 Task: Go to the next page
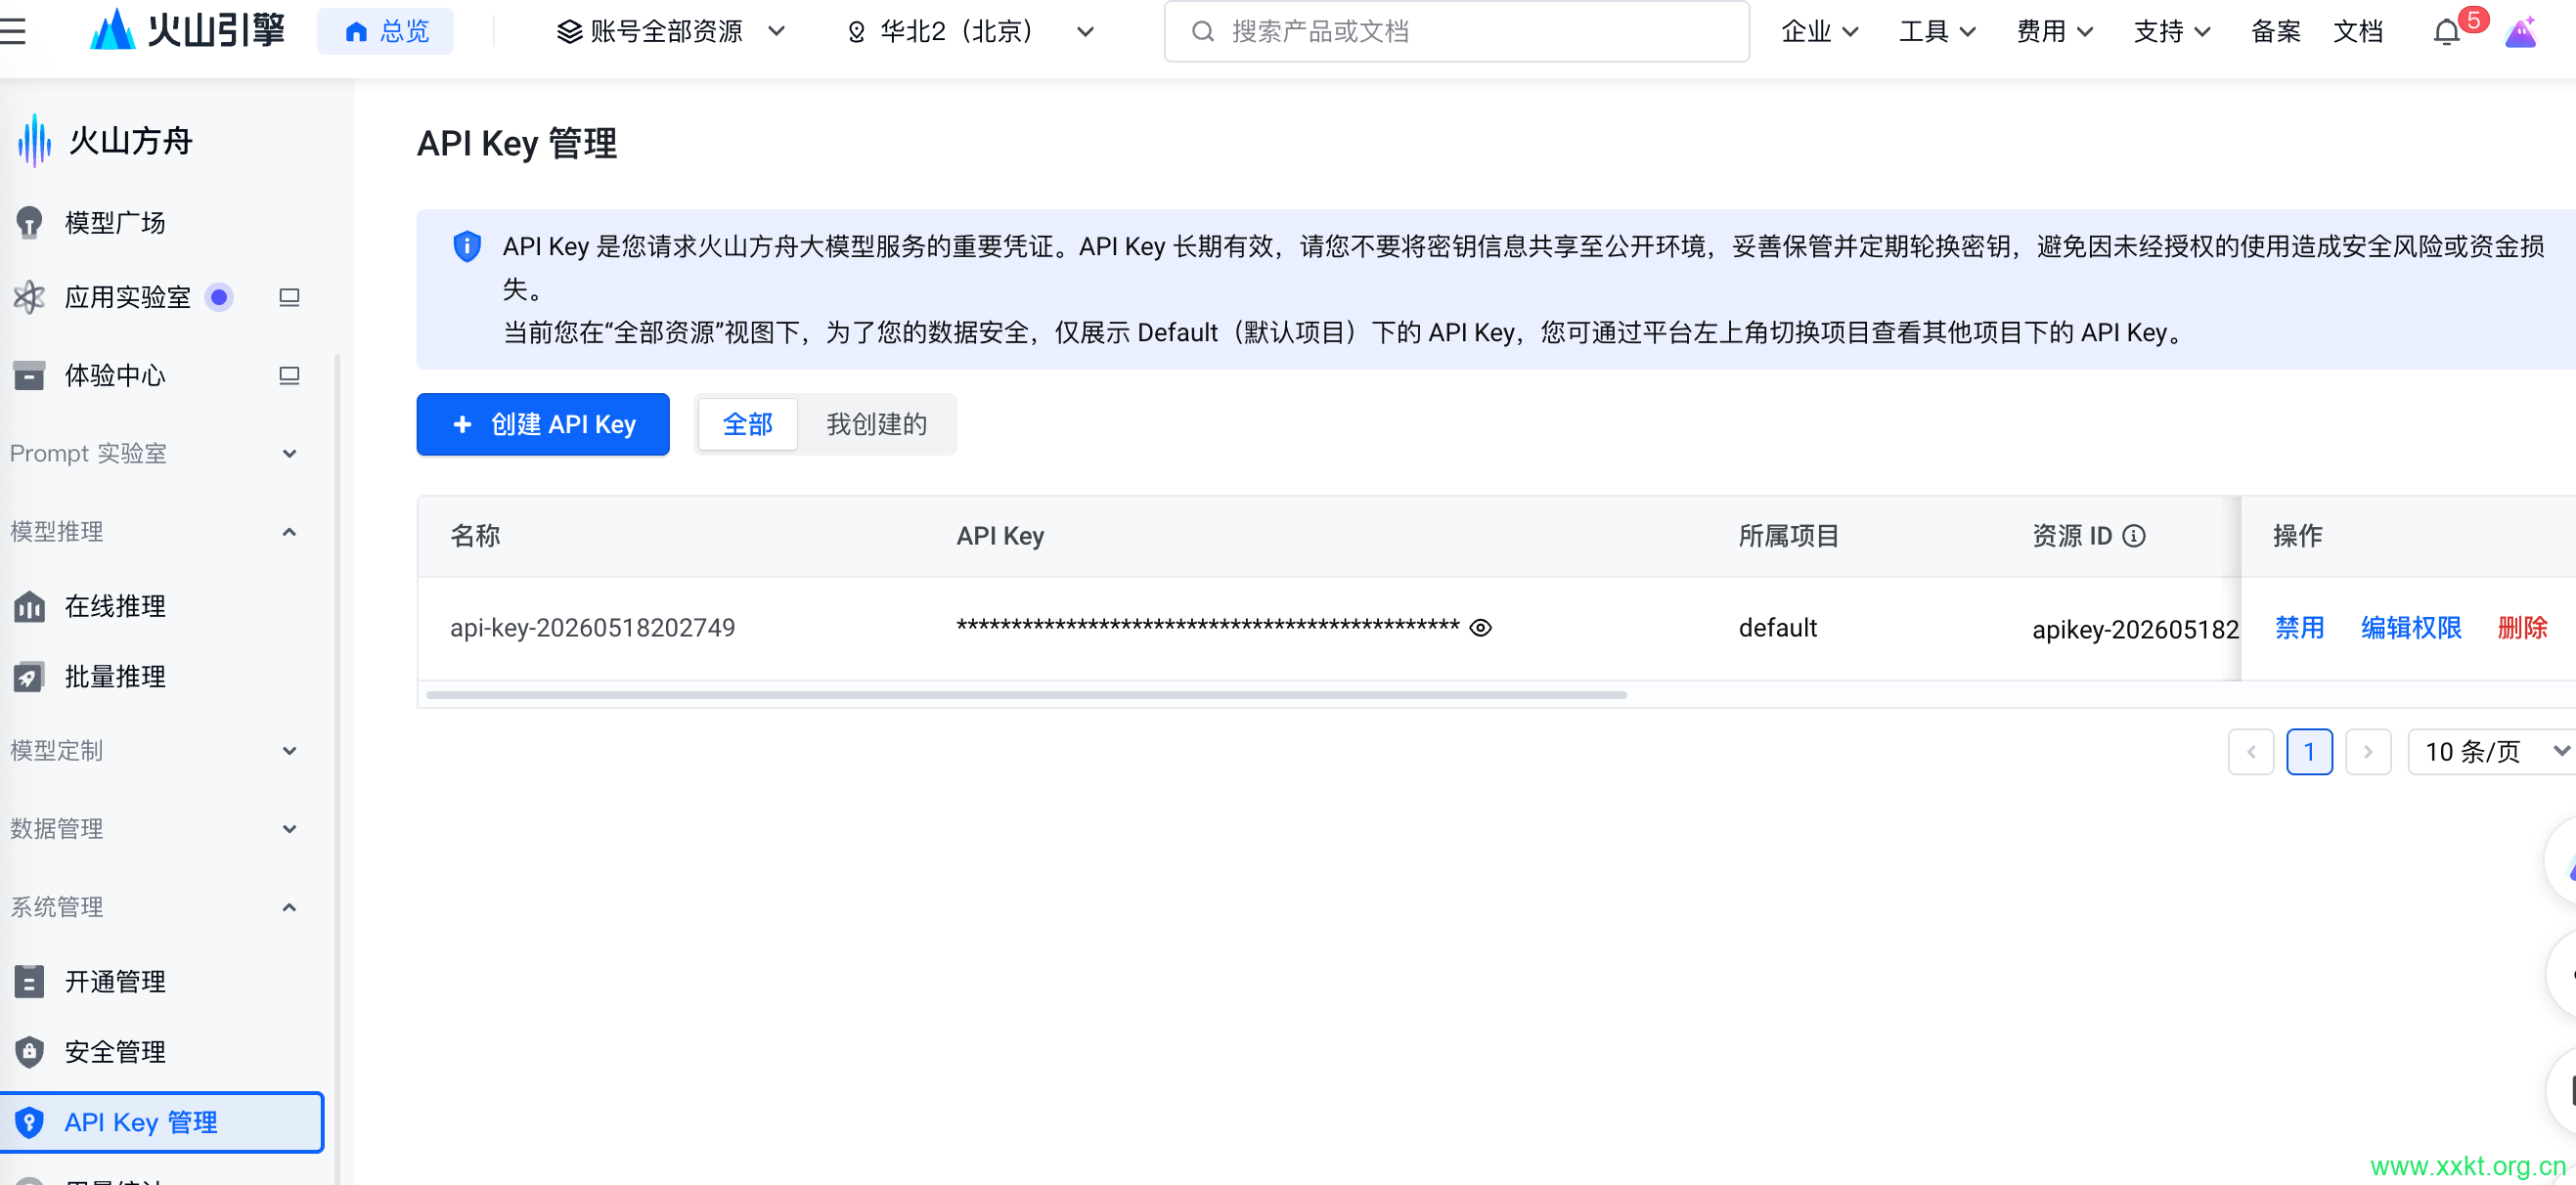click(x=2368, y=751)
